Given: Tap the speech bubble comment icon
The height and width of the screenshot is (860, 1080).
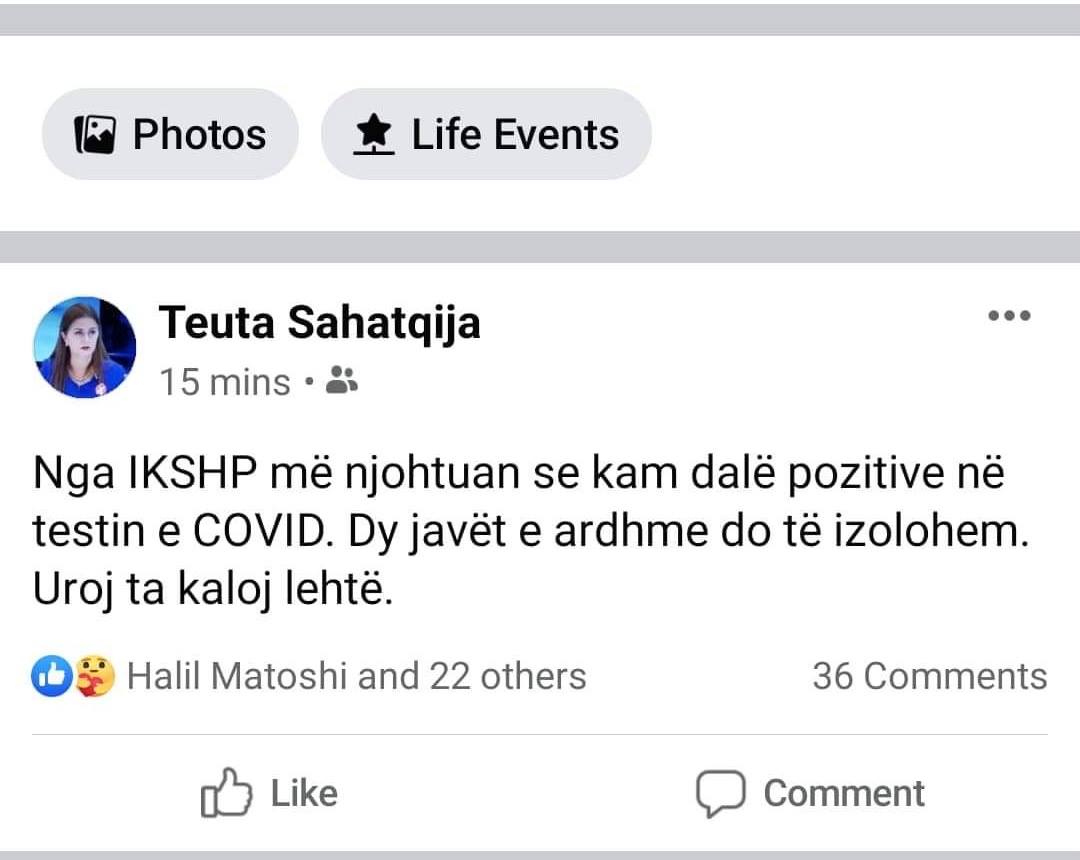Looking at the screenshot, I should [720, 794].
